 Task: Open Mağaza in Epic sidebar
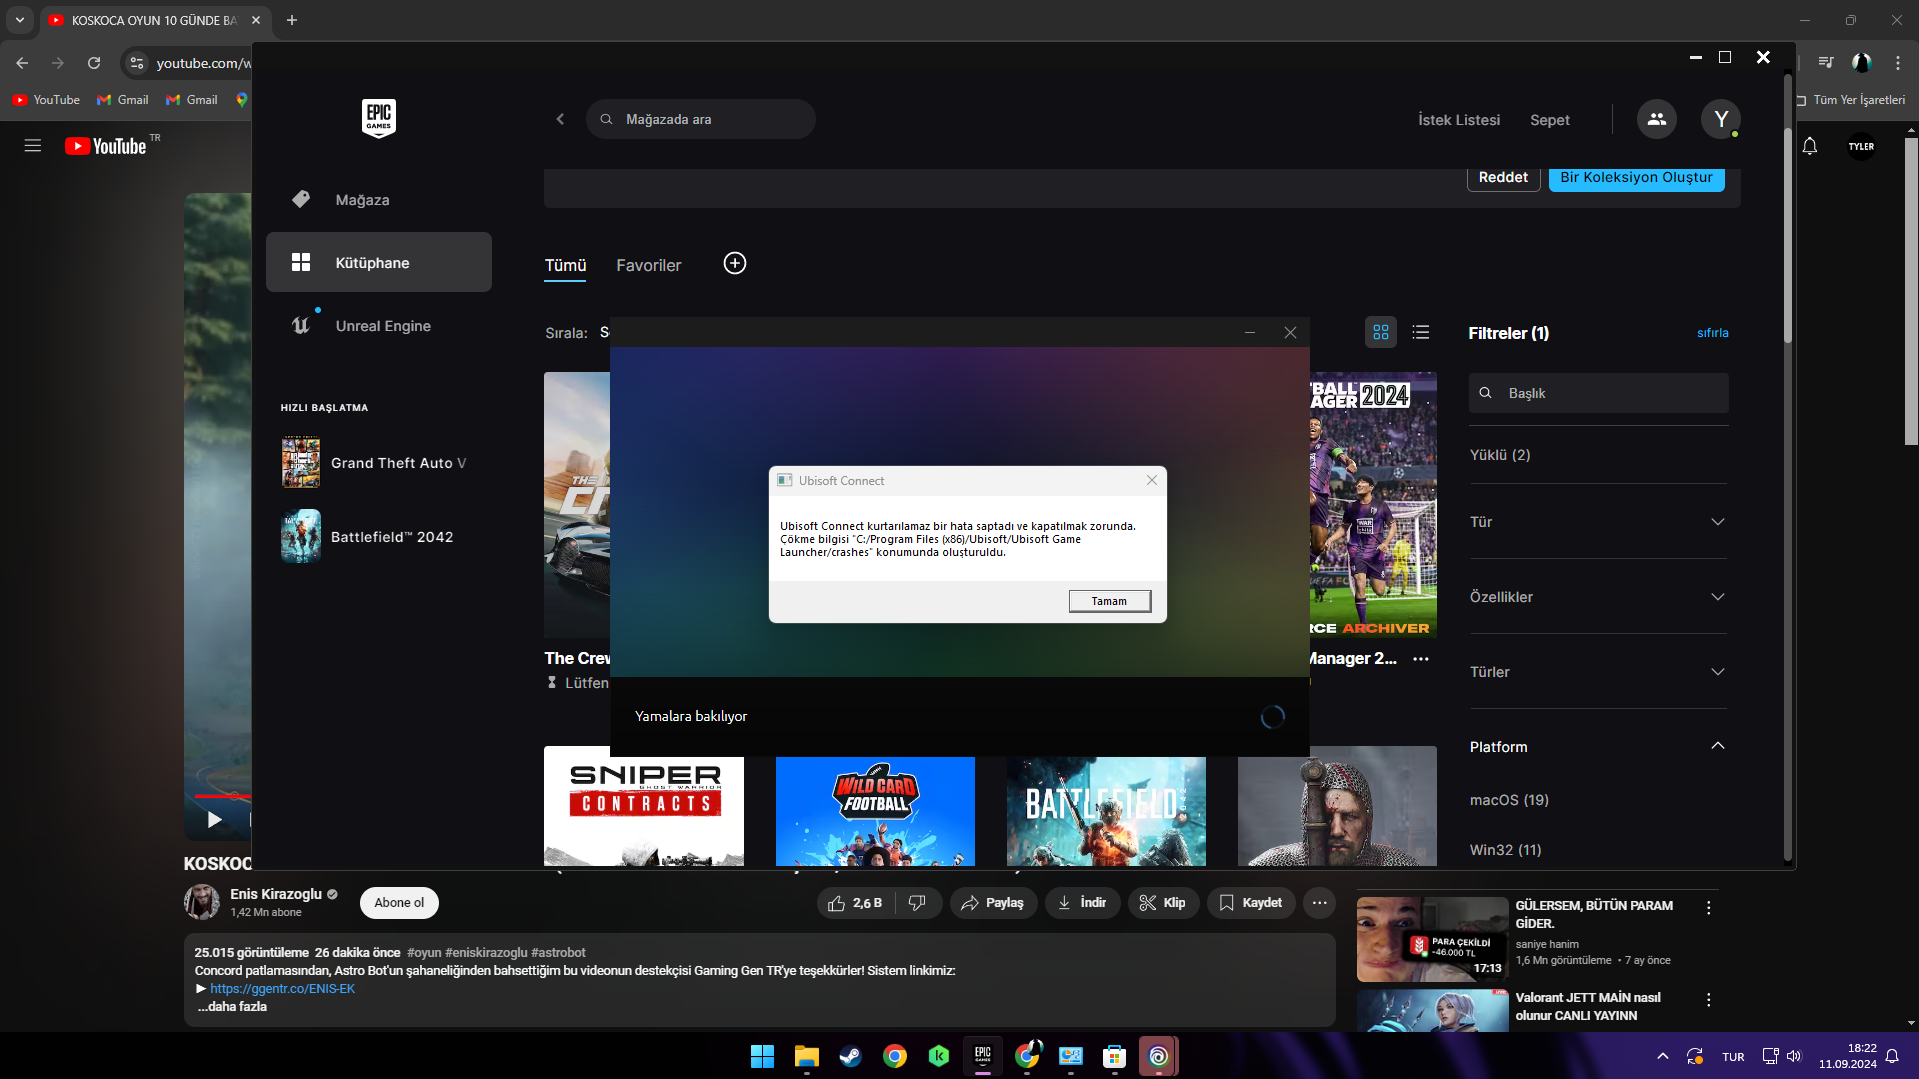pyautogui.click(x=379, y=200)
